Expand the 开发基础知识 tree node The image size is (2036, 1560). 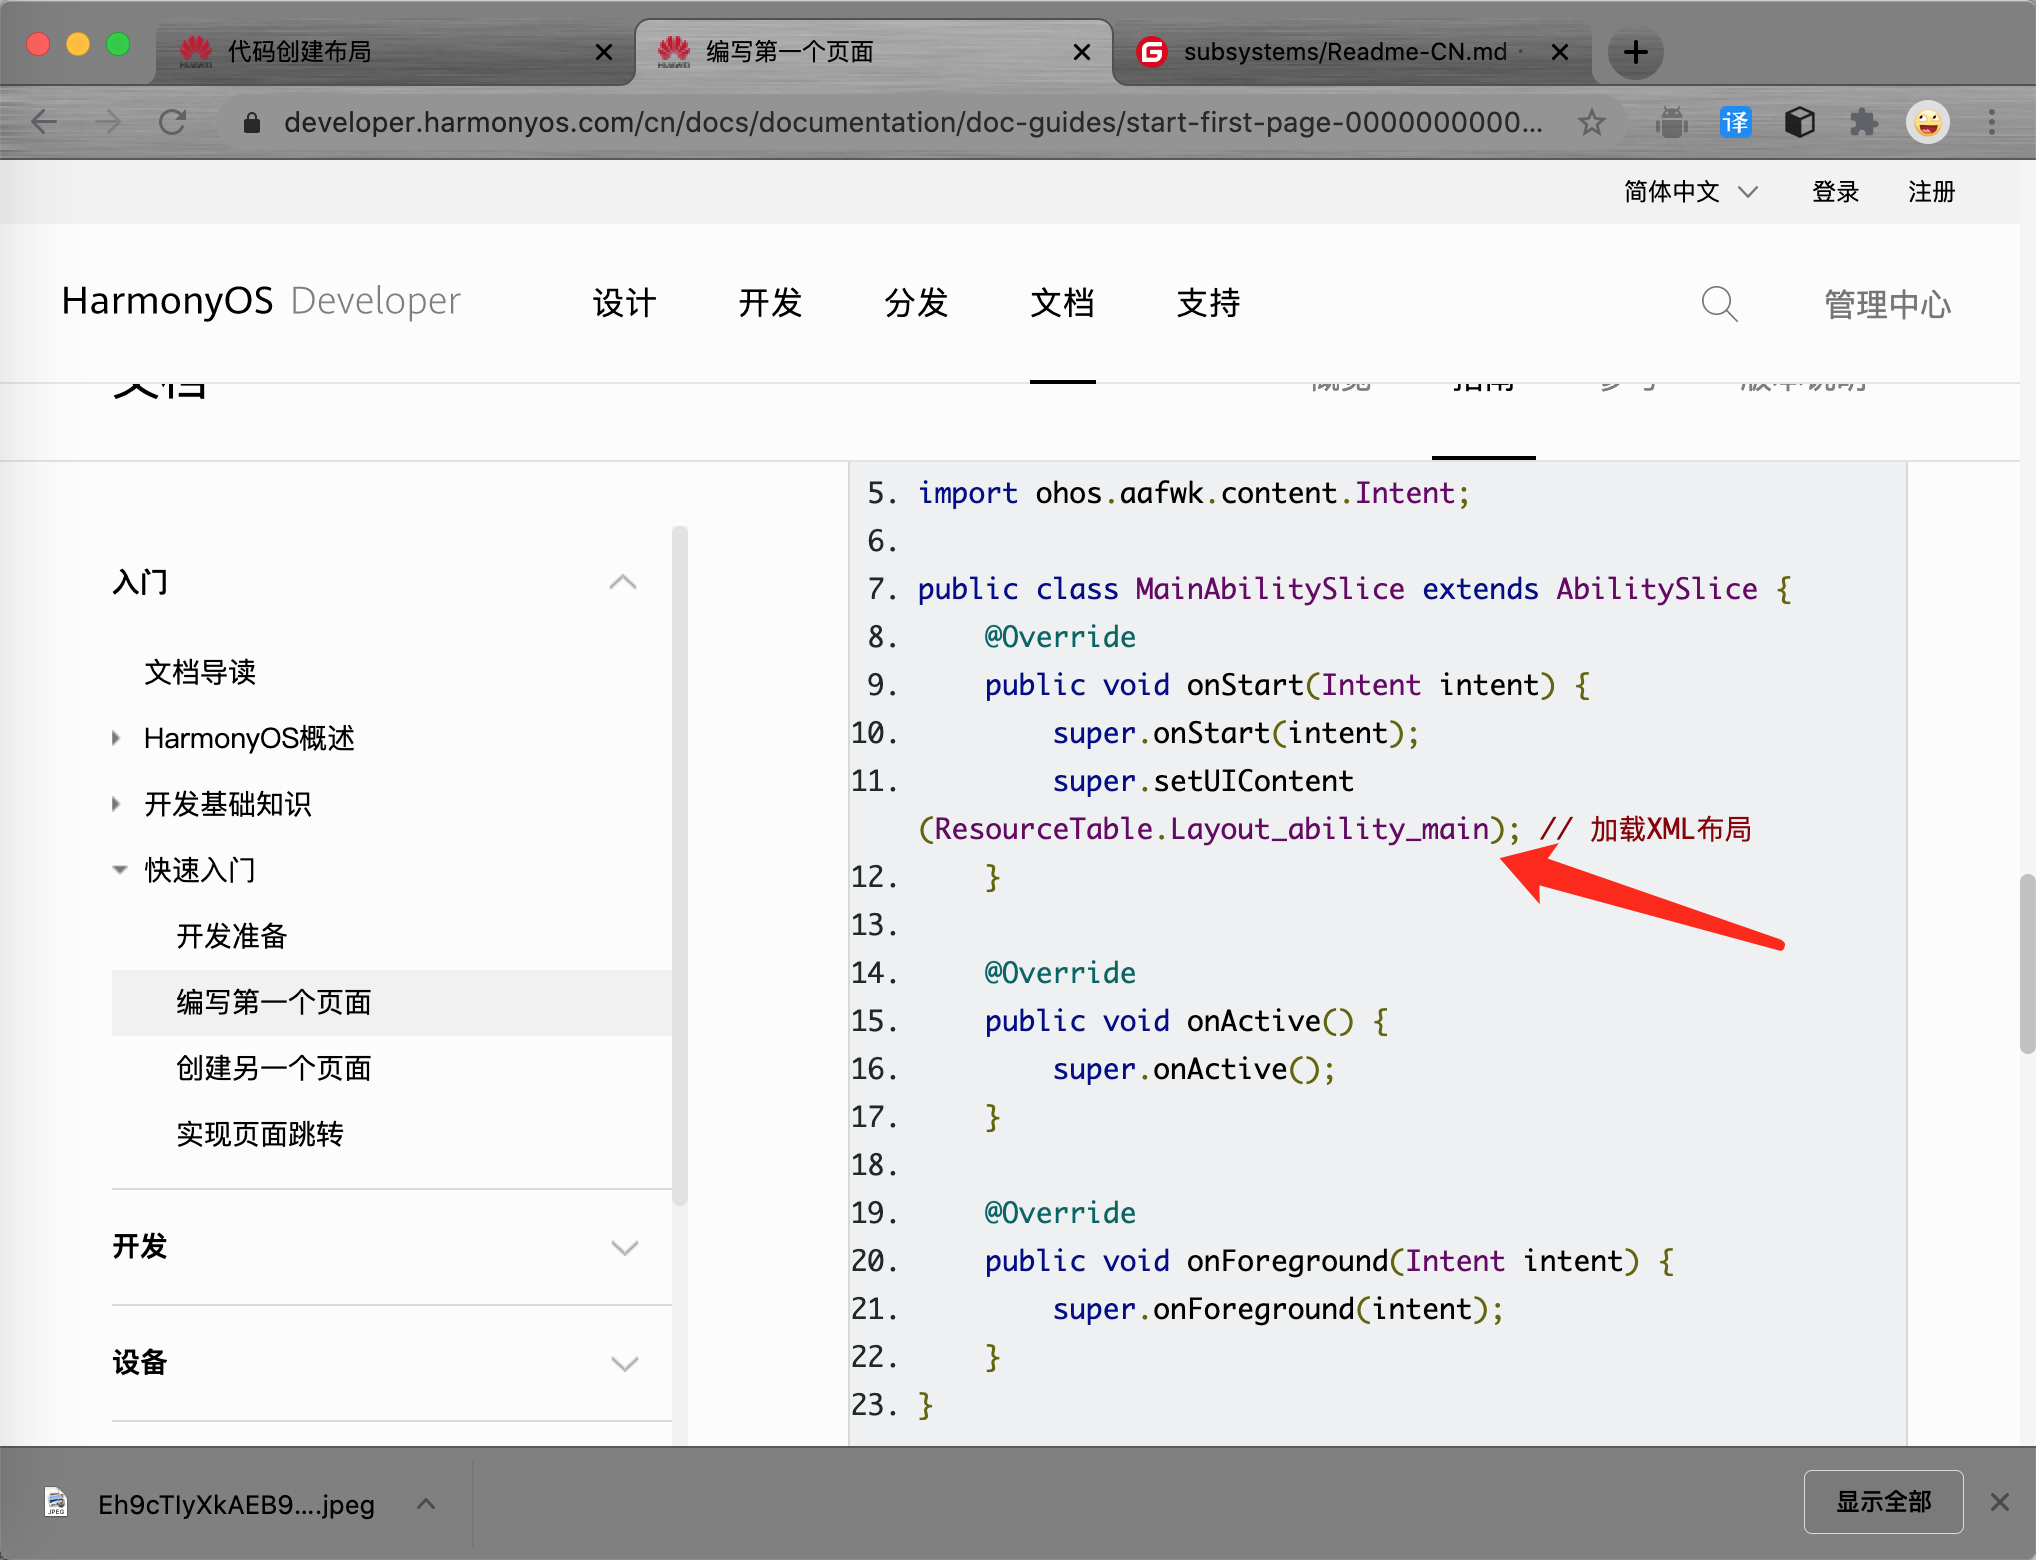click(117, 804)
